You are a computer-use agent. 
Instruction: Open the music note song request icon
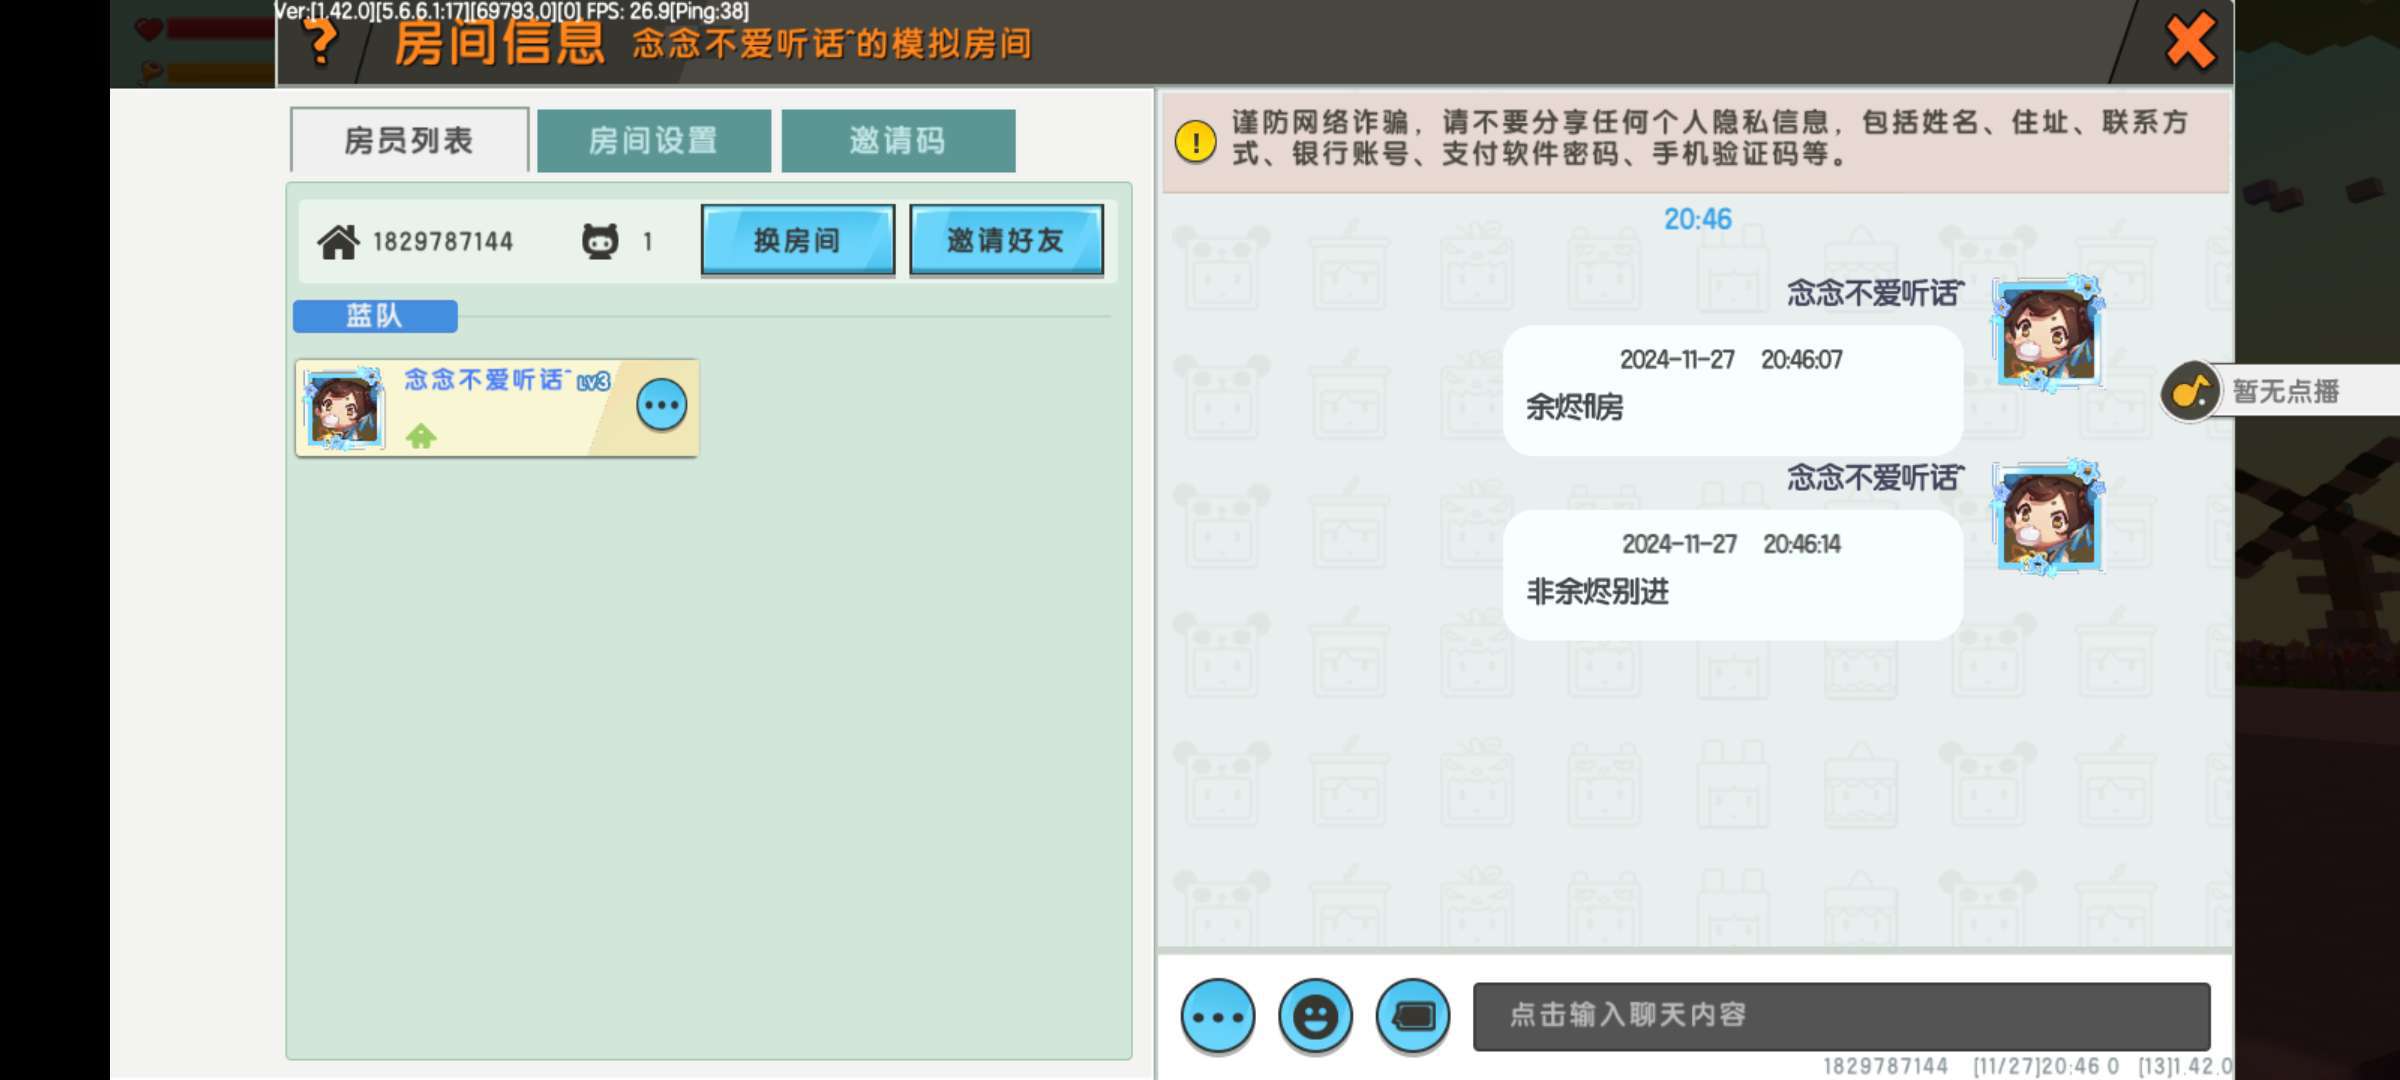(x=2190, y=391)
